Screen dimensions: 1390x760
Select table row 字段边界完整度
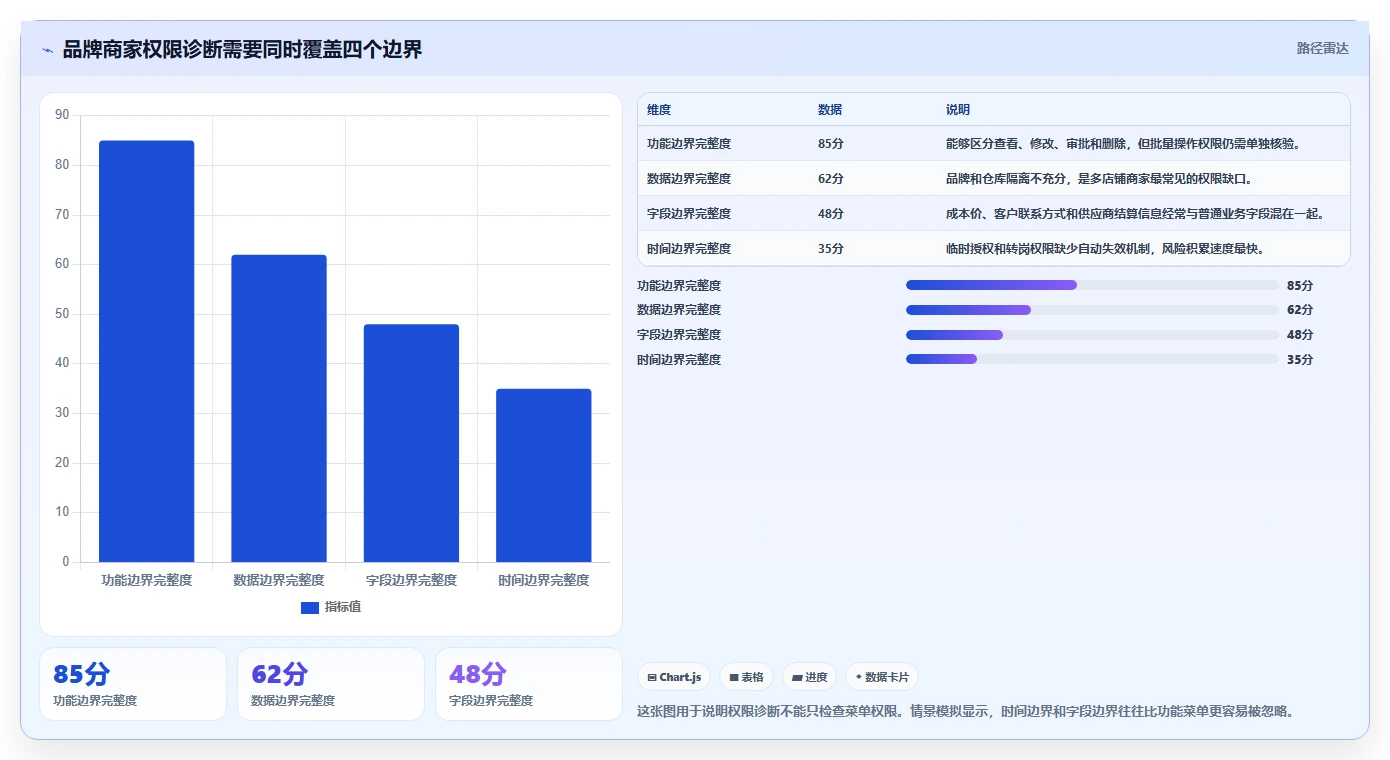[993, 214]
